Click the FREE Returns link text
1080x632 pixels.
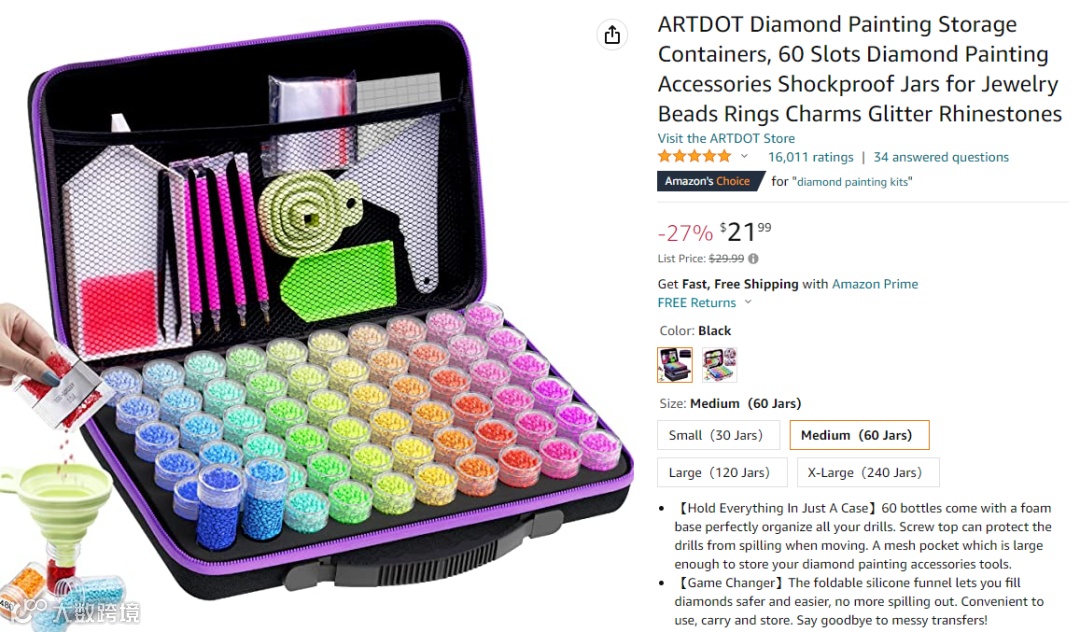pyautogui.click(x=696, y=302)
